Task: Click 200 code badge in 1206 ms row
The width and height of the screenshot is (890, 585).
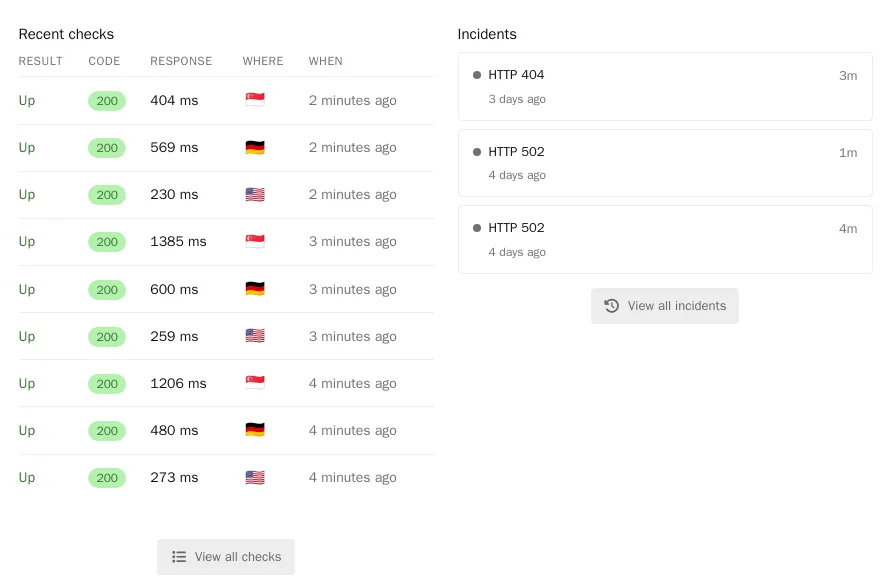Action: click(x=107, y=384)
